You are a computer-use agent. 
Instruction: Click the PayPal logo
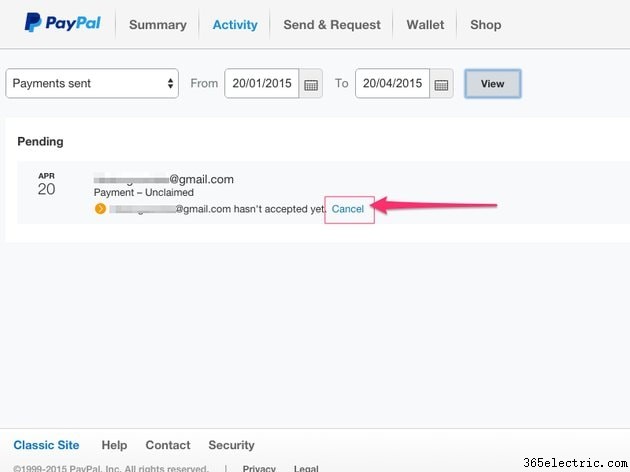coord(63,22)
